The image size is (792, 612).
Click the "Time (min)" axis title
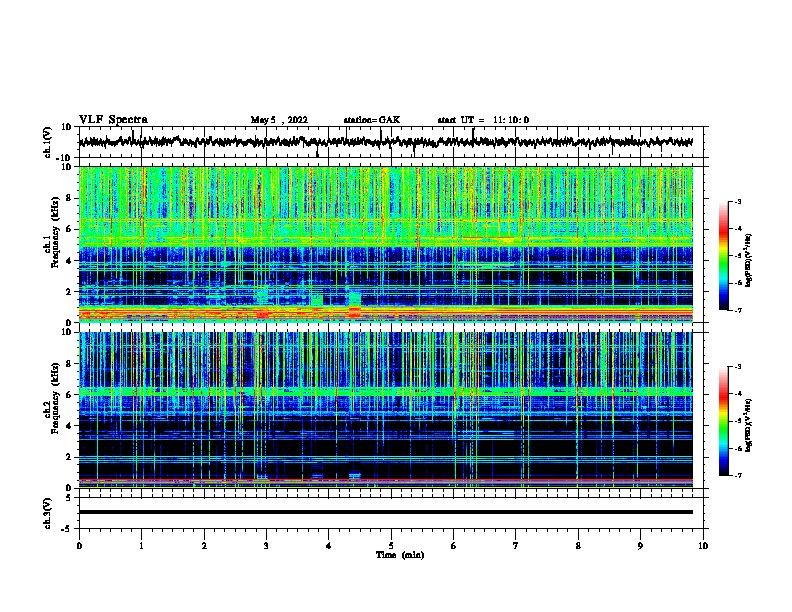click(400, 555)
